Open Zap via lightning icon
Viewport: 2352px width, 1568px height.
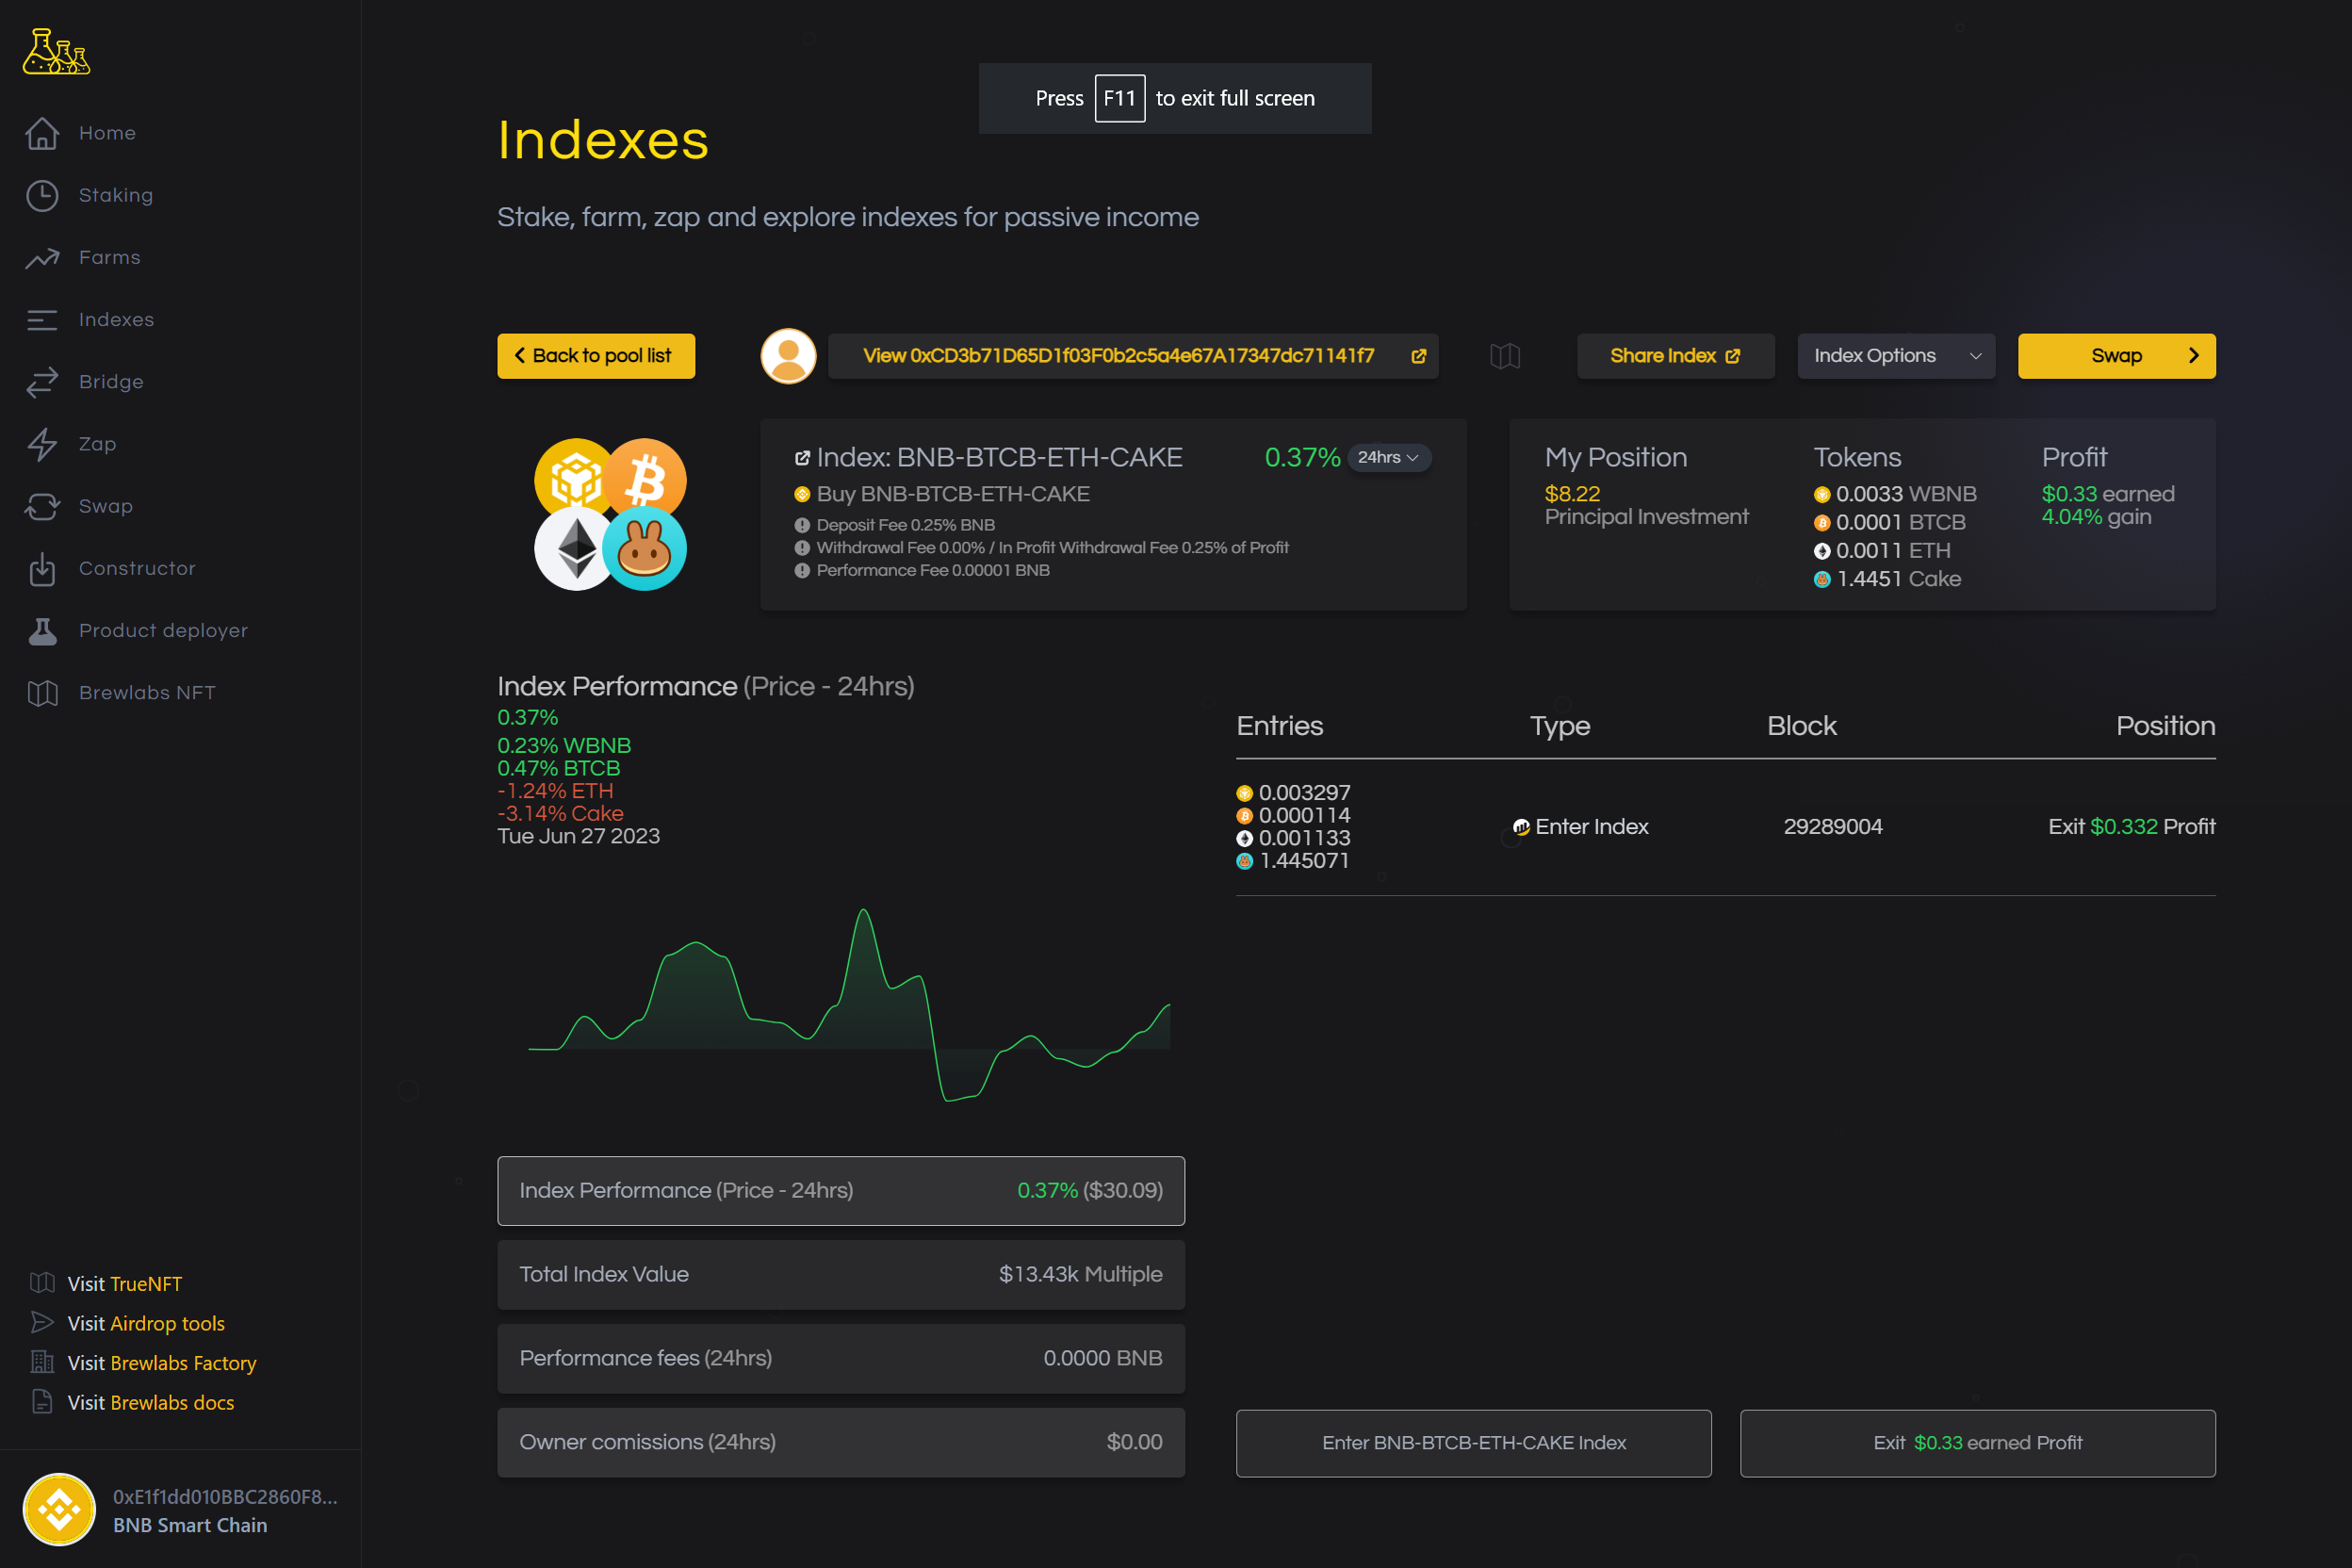42,444
